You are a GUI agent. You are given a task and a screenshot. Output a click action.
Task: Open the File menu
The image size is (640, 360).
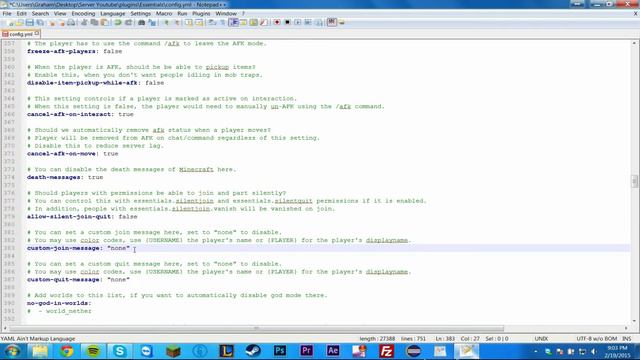7,13
